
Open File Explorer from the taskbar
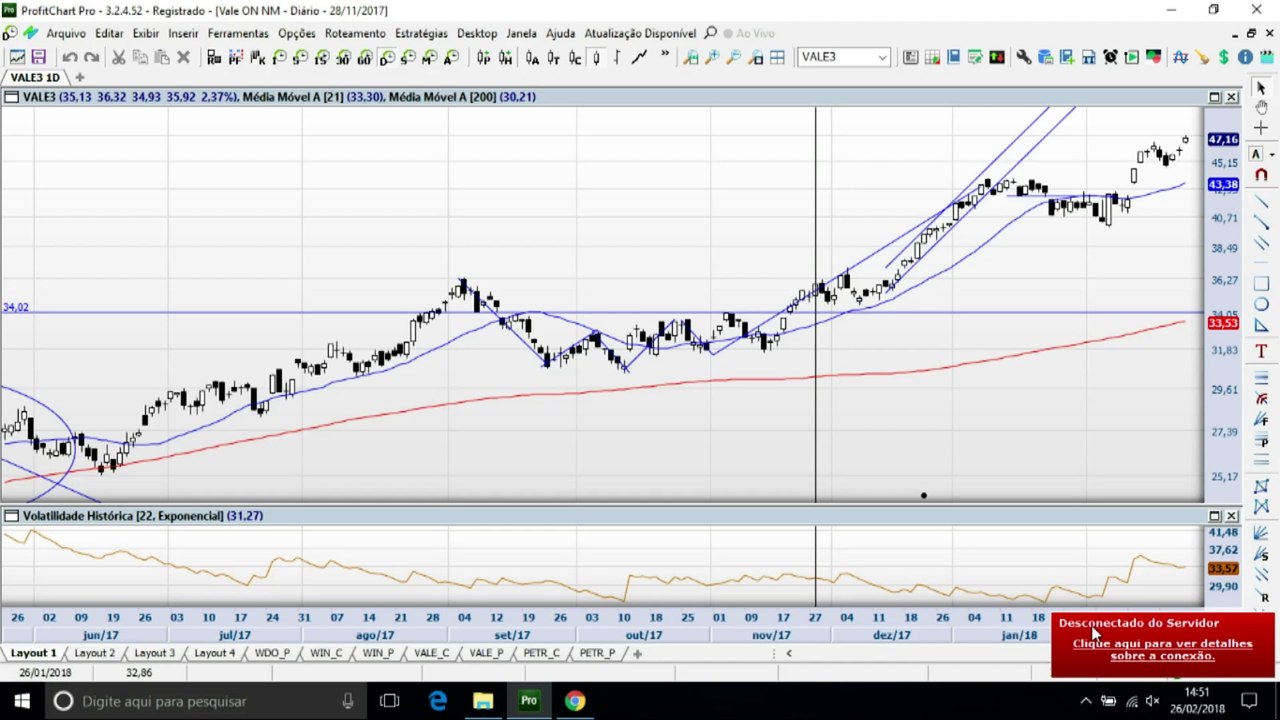(x=483, y=701)
